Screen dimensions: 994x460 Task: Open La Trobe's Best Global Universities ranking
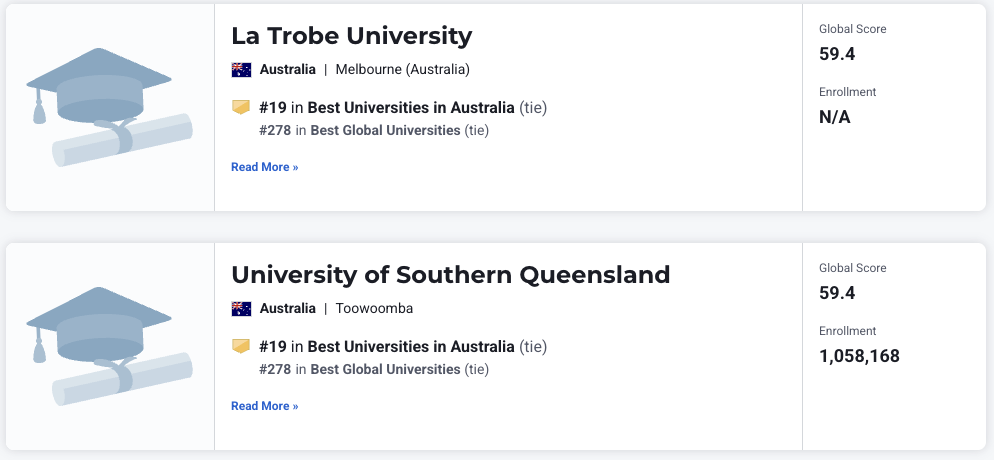[x=385, y=130]
